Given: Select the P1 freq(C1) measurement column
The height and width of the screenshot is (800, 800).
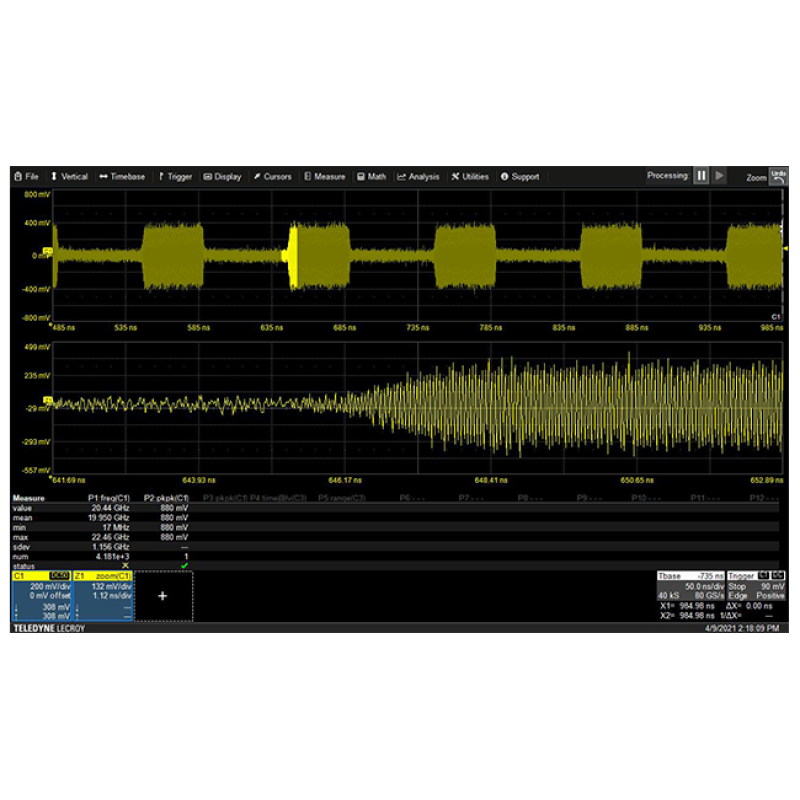Looking at the screenshot, I should (109, 497).
